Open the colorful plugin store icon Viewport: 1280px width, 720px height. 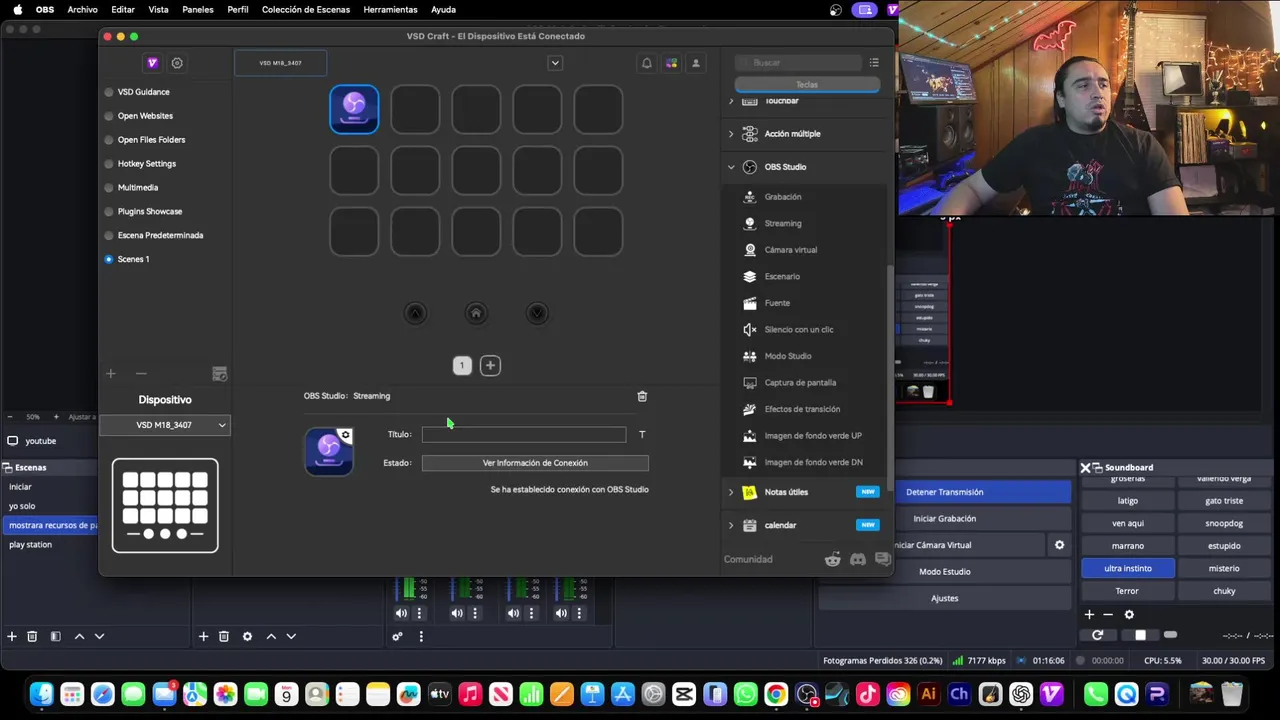click(x=671, y=63)
